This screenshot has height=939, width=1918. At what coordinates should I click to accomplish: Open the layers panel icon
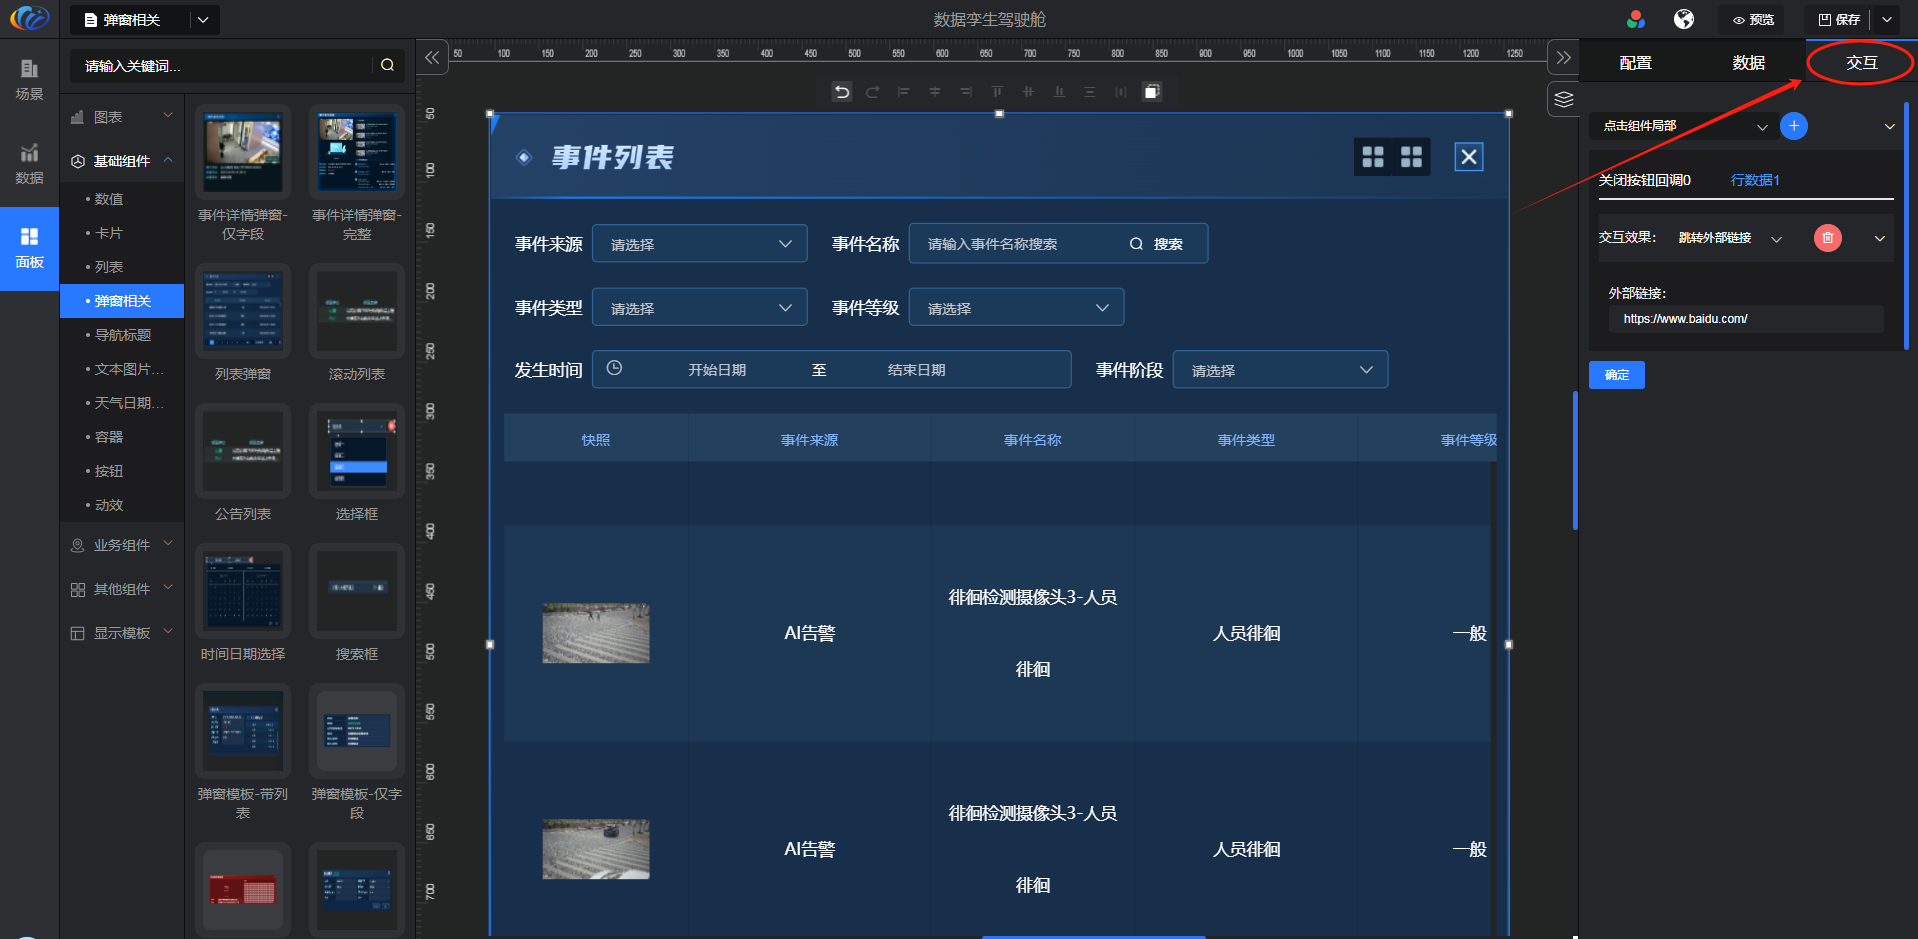tap(1564, 99)
